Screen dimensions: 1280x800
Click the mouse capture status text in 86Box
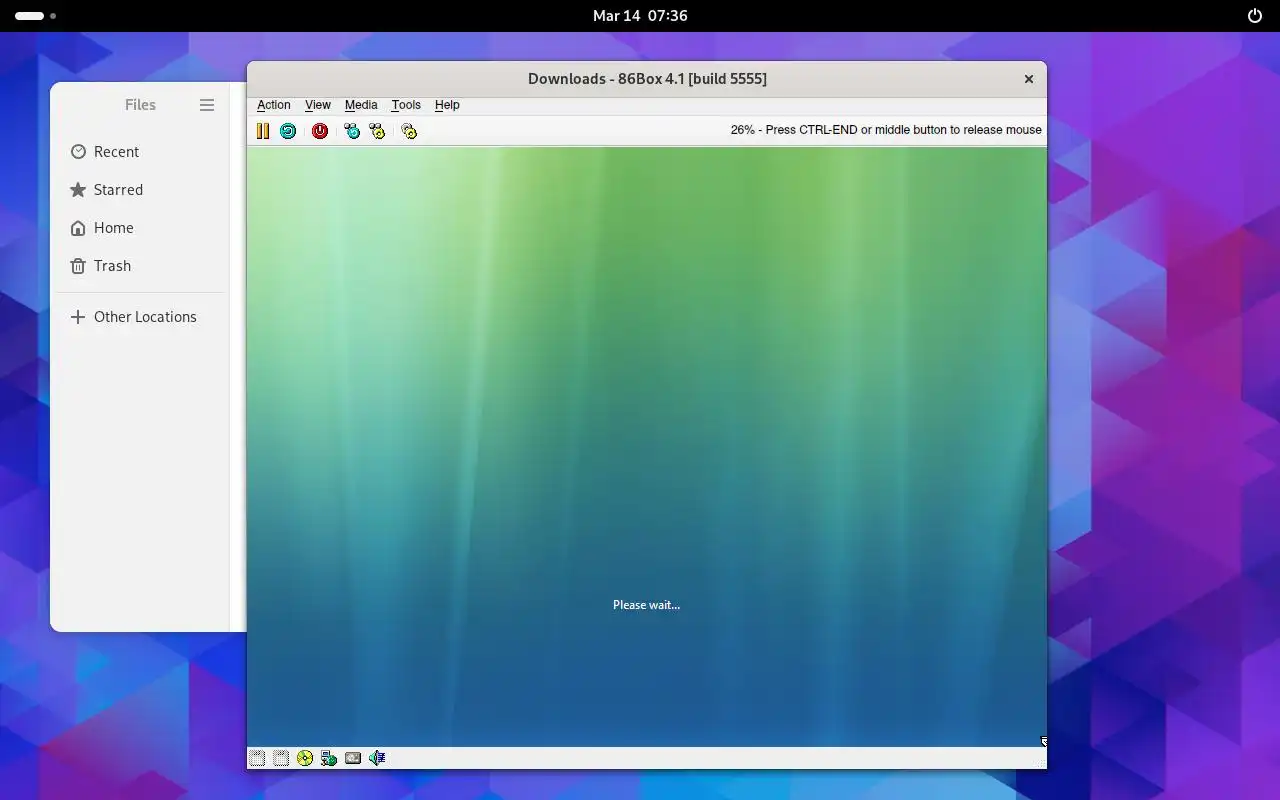pyautogui.click(x=886, y=130)
